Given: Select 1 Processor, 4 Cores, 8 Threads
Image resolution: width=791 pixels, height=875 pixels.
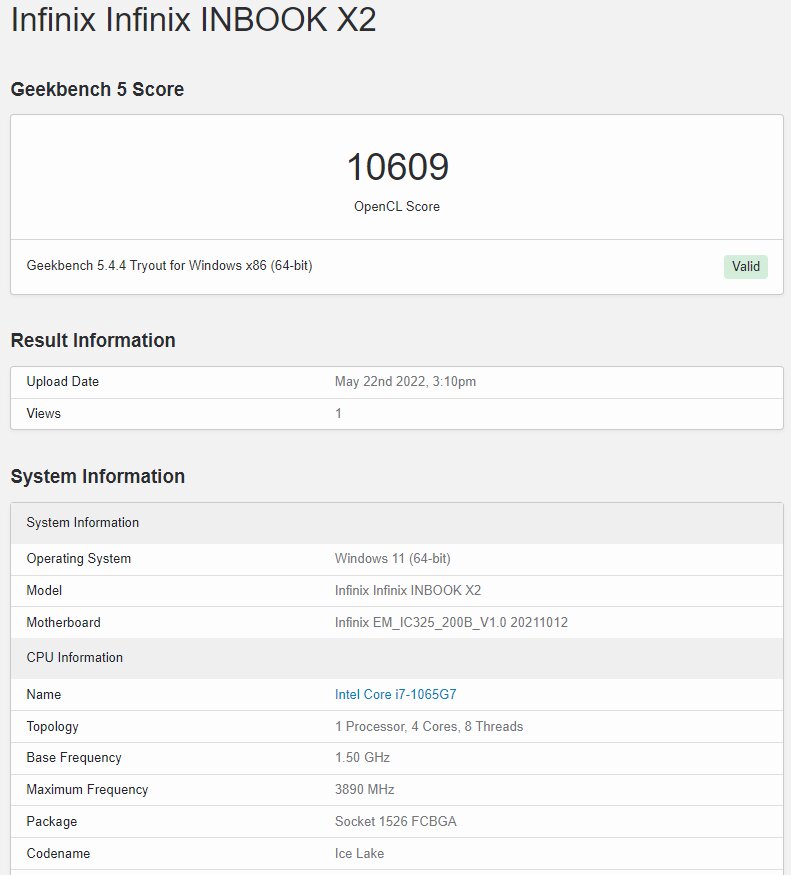Looking at the screenshot, I should (x=429, y=727).
